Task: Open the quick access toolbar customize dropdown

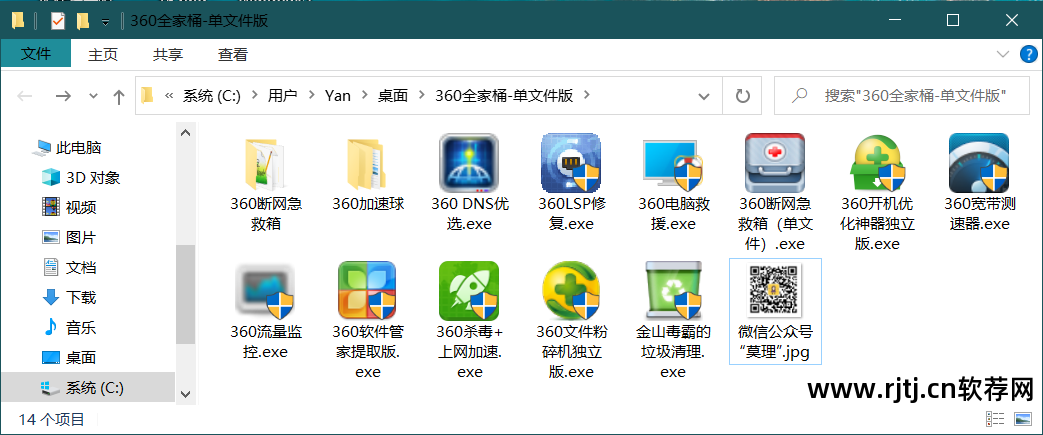Action: click(x=105, y=22)
